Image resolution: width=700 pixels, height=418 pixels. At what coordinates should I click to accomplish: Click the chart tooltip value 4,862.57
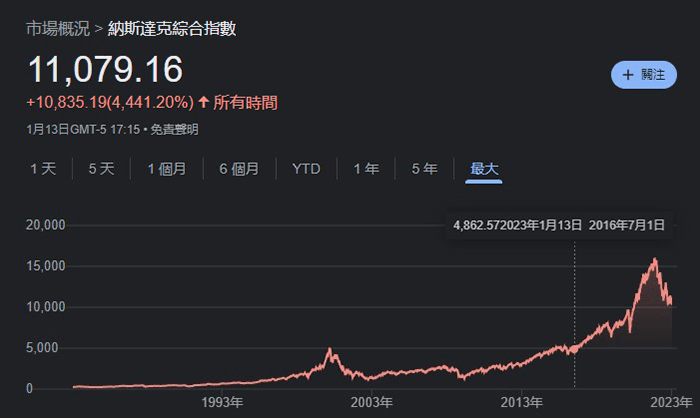476,225
